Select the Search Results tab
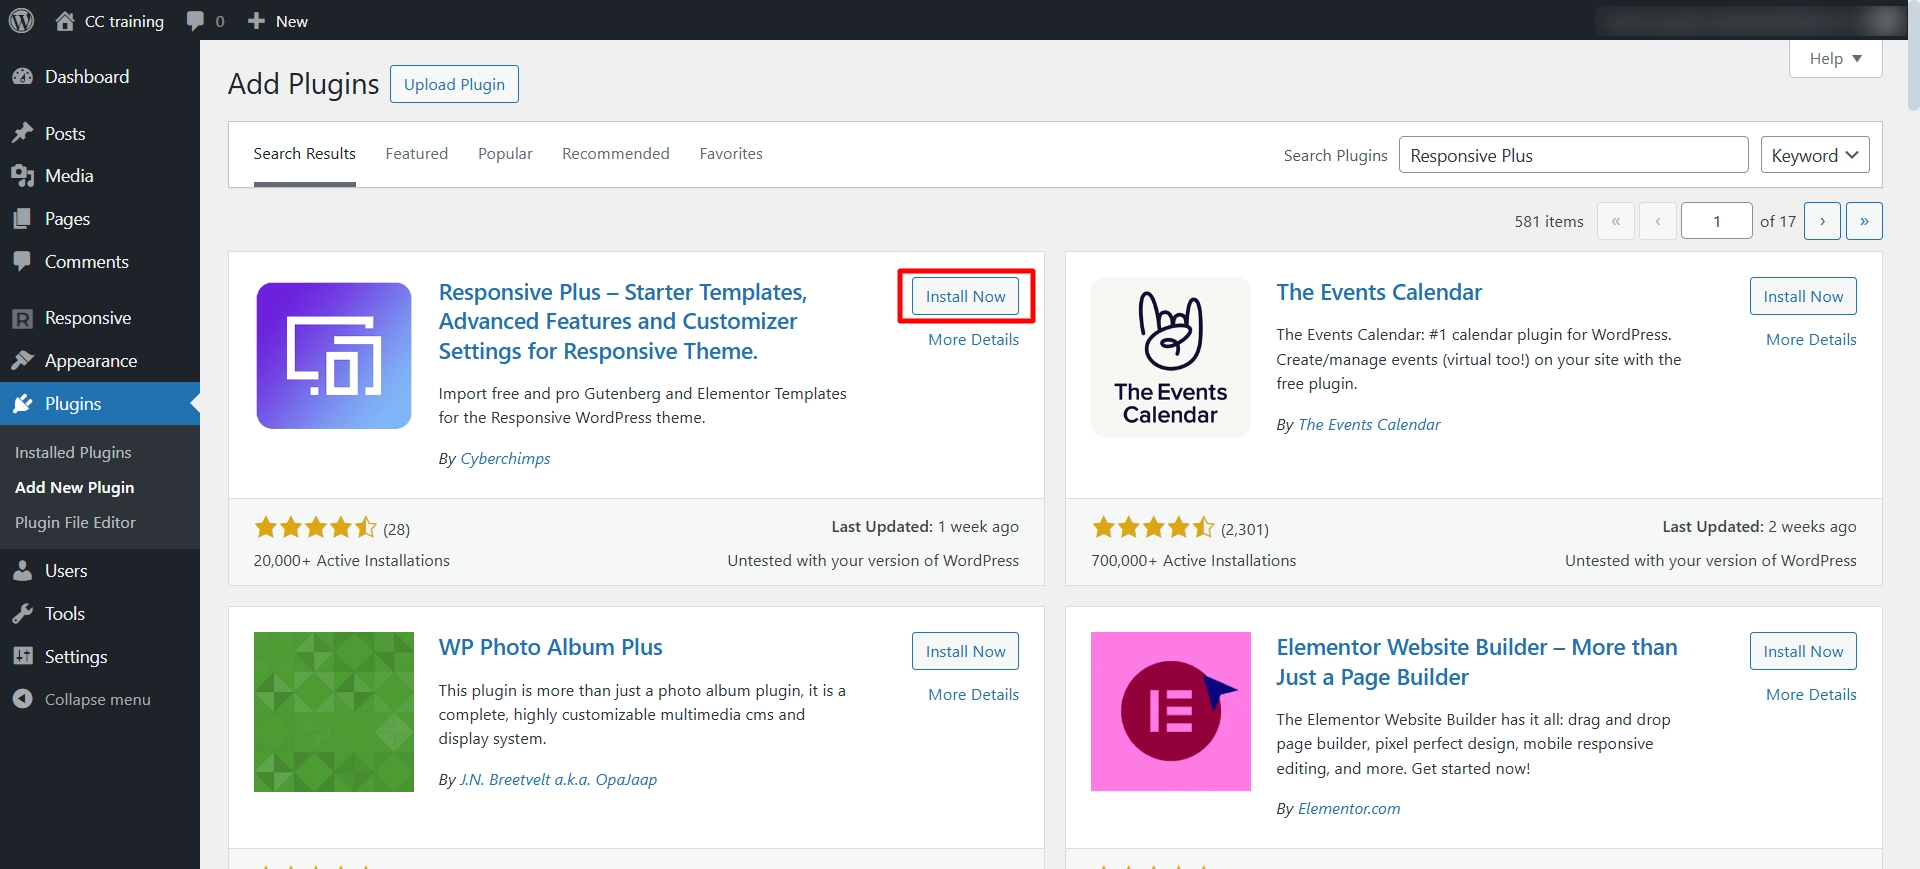Image resolution: width=1920 pixels, height=869 pixels. click(305, 154)
